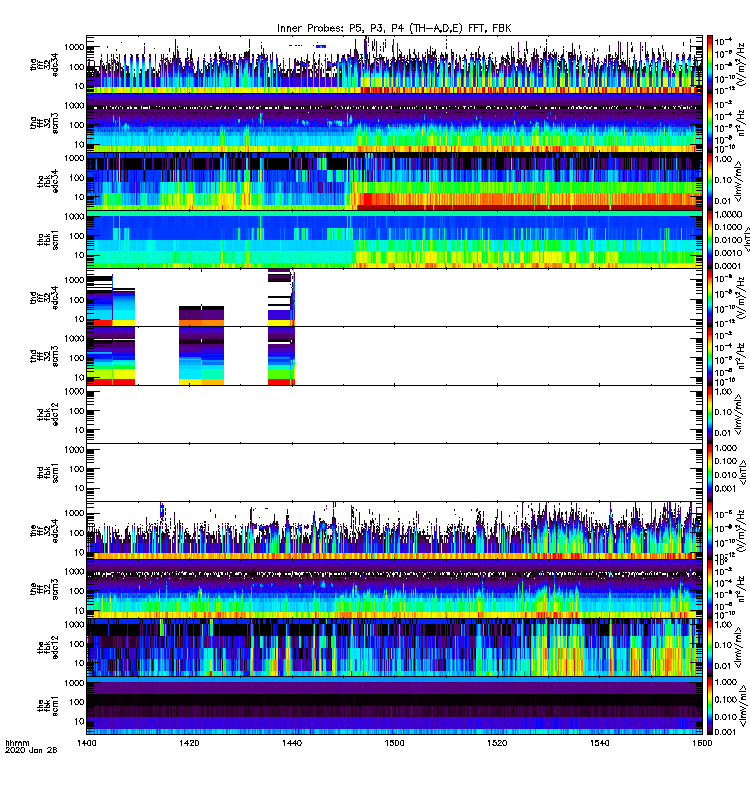This screenshot has height=800, width=750.
Task: Click the color bar beside thd fbk edc12 panel
Action: 710,414
